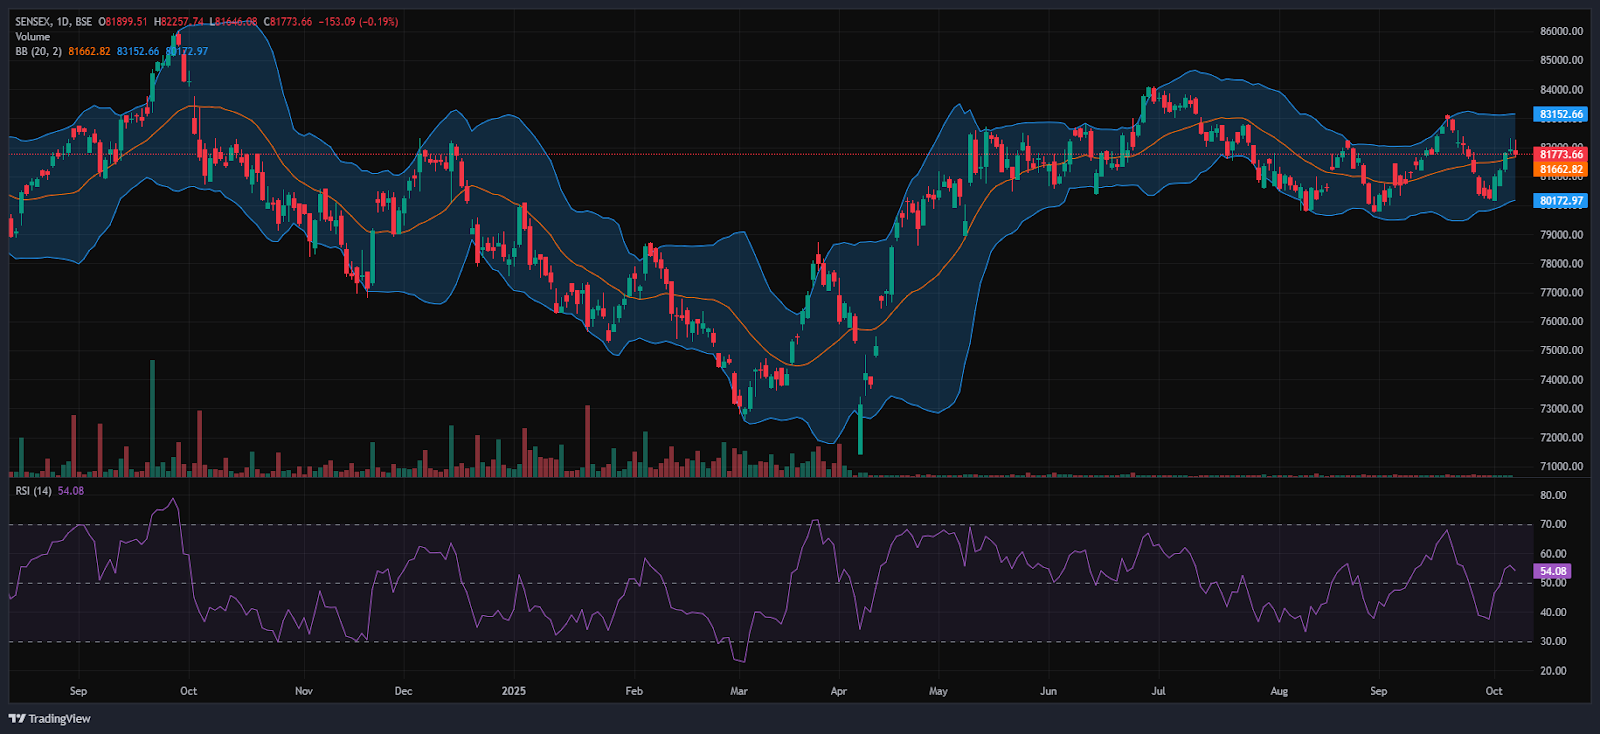Select the SENSEX, 1D, BSE legend title
The width and height of the screenshot is (1600, 734).
53,21
